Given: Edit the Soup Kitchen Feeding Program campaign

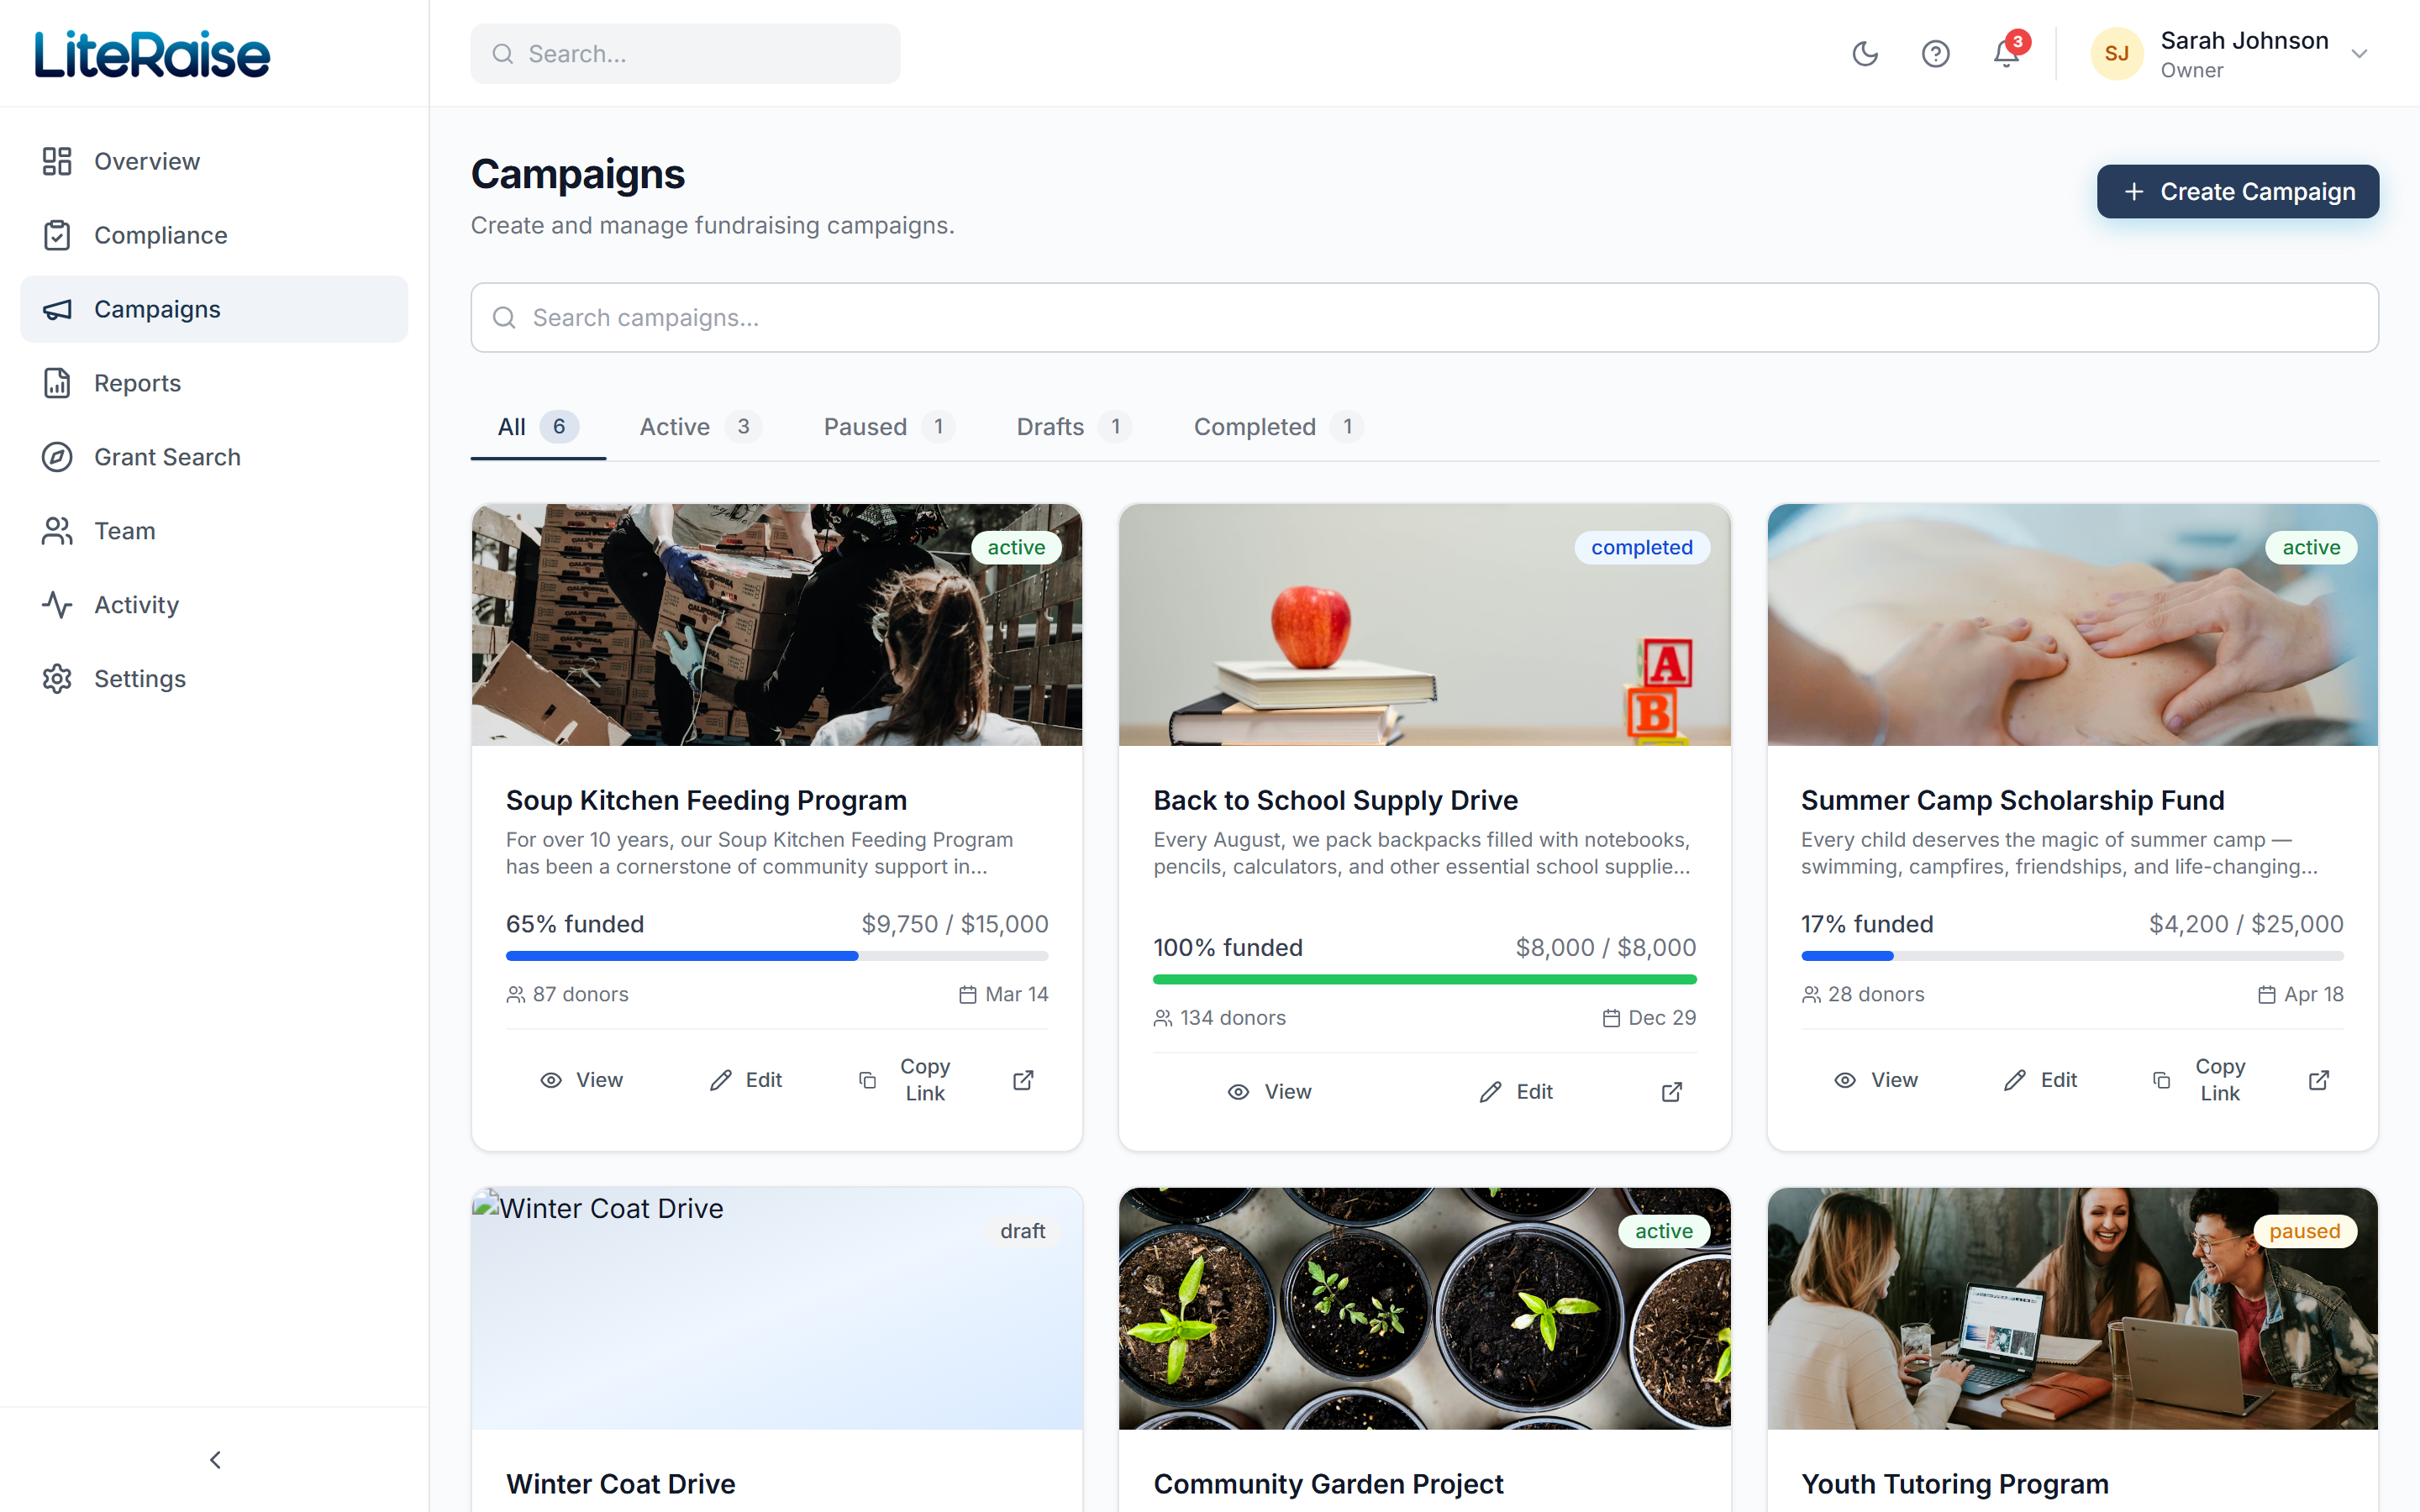Looking at the screenshot, I should point(746,1080).
